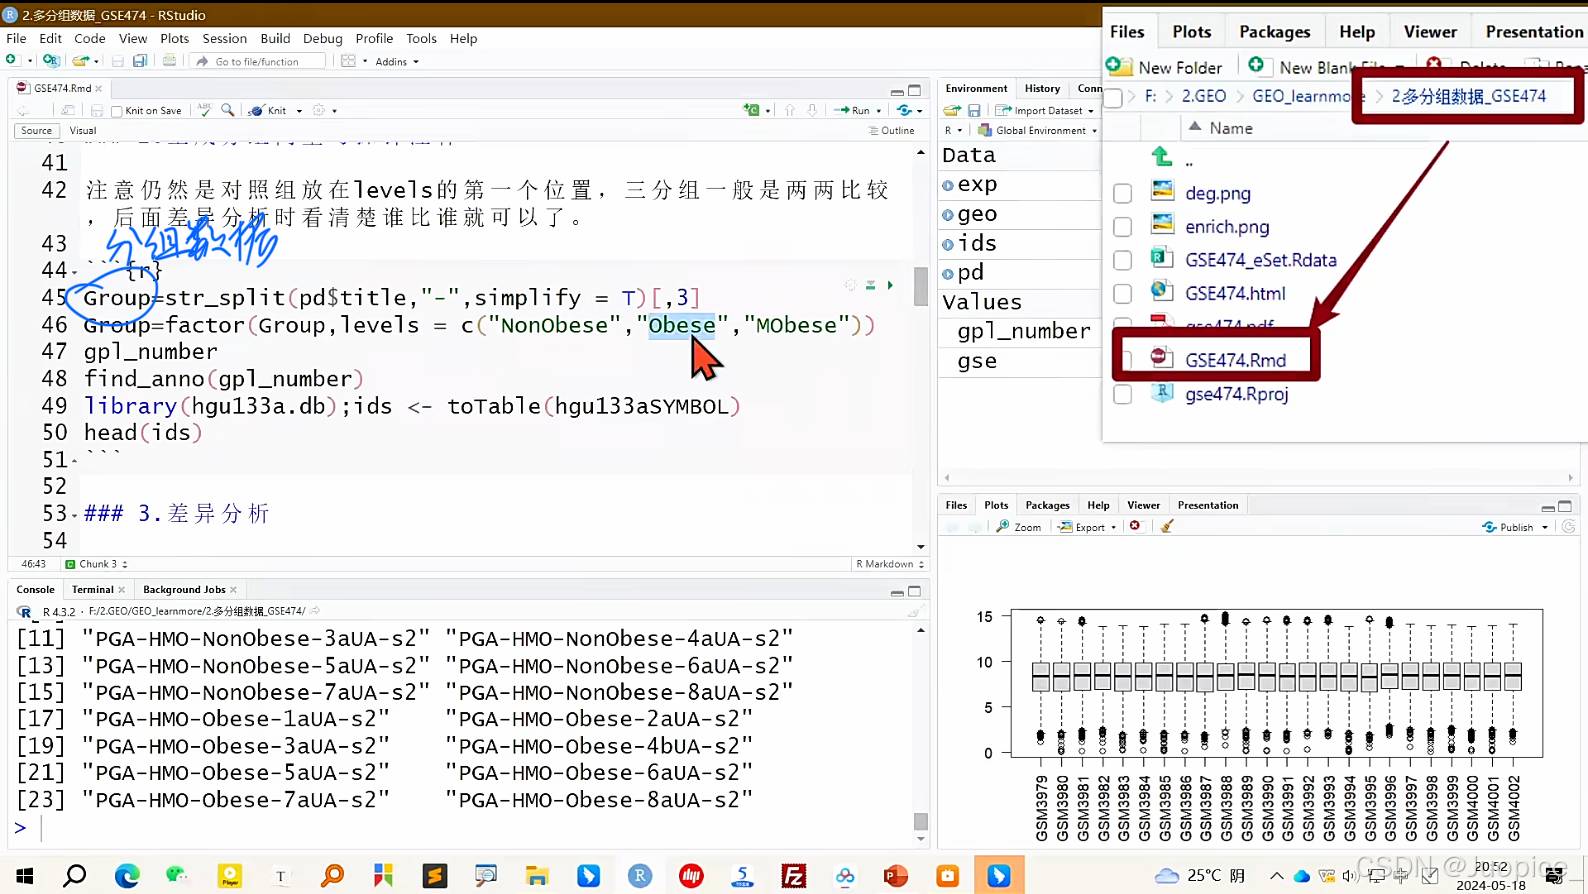Click the Save All icon in main toolbar
The height and width of the screenshot is (894, 1588).
tap(140, 61)
